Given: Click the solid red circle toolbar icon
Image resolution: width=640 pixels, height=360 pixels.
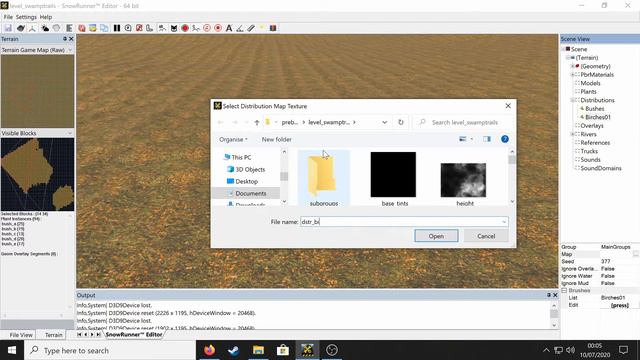Looking at the screenshot, I should (x=185, y=28).
